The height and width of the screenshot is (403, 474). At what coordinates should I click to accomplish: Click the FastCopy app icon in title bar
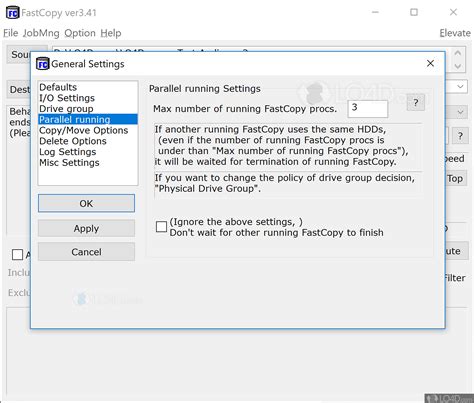click(x=13, y=13)
